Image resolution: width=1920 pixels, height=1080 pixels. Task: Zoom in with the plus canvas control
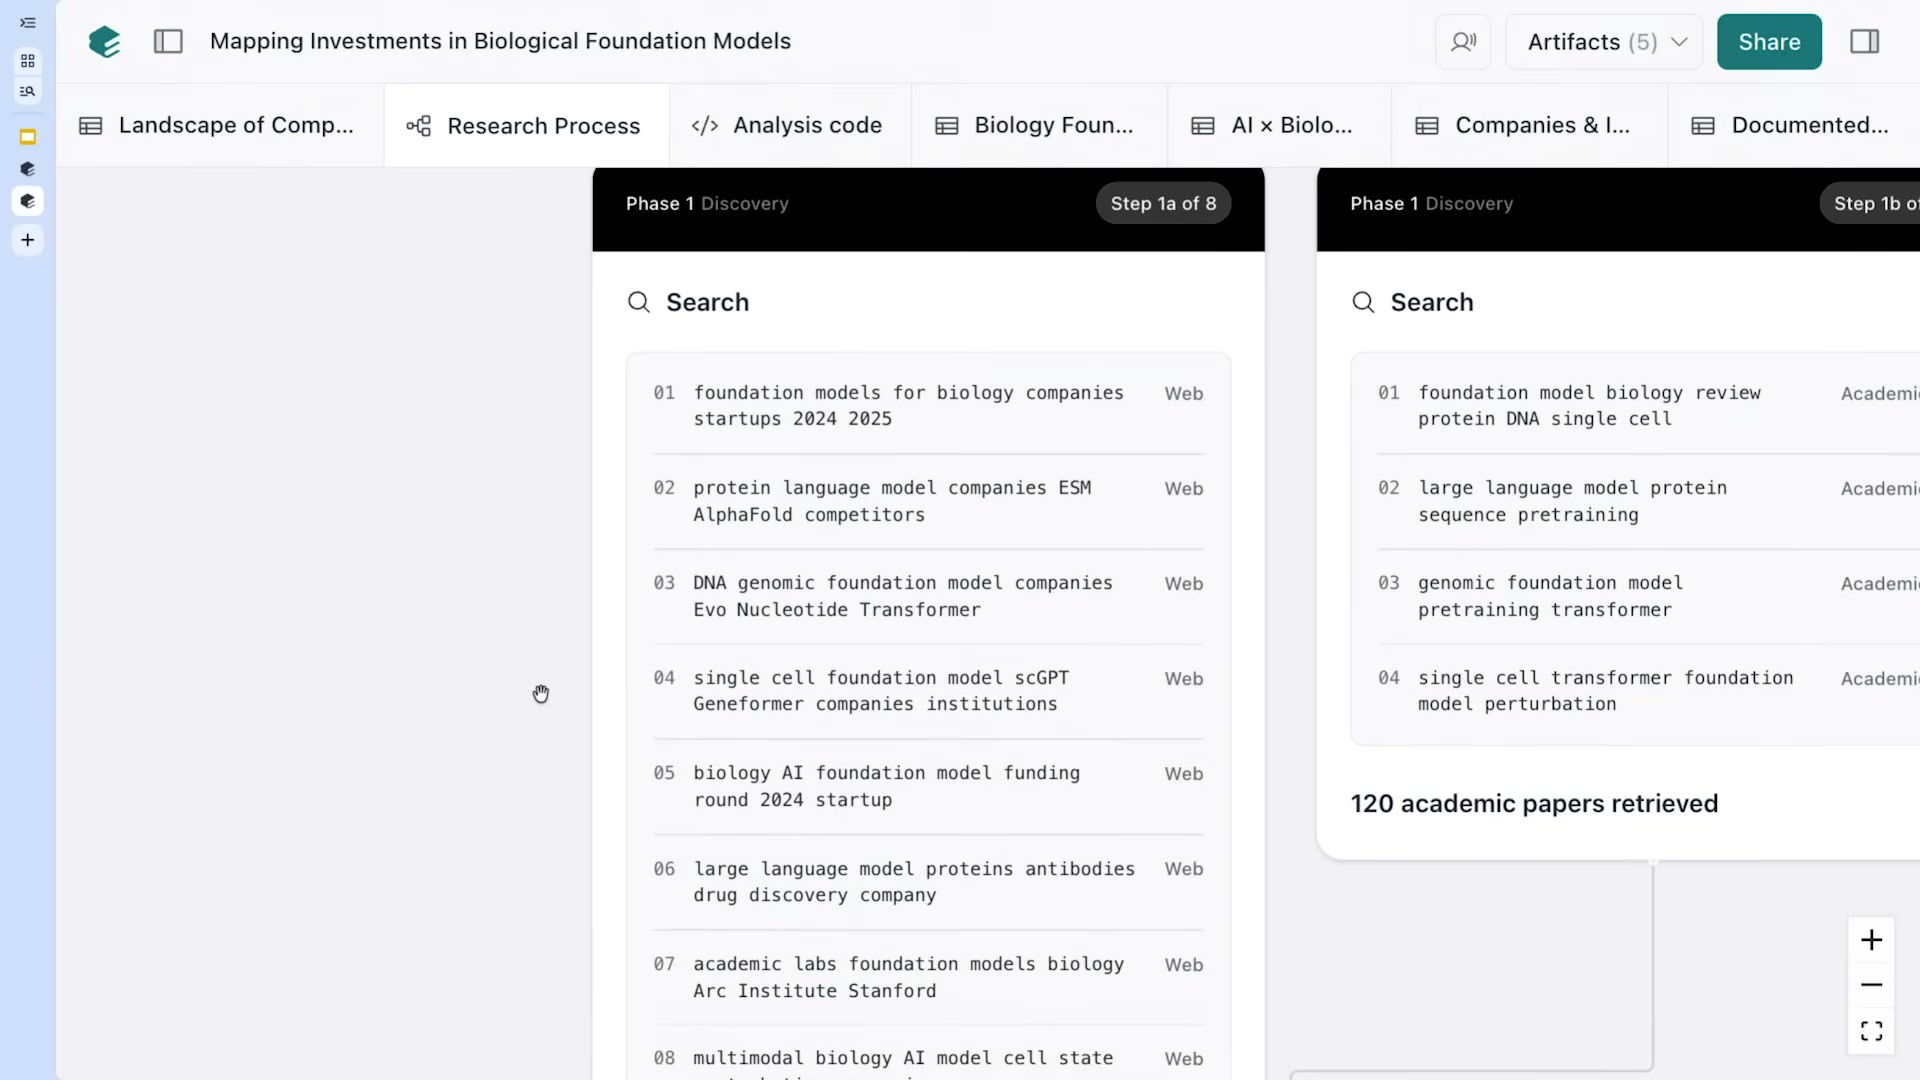point(1871,940)
